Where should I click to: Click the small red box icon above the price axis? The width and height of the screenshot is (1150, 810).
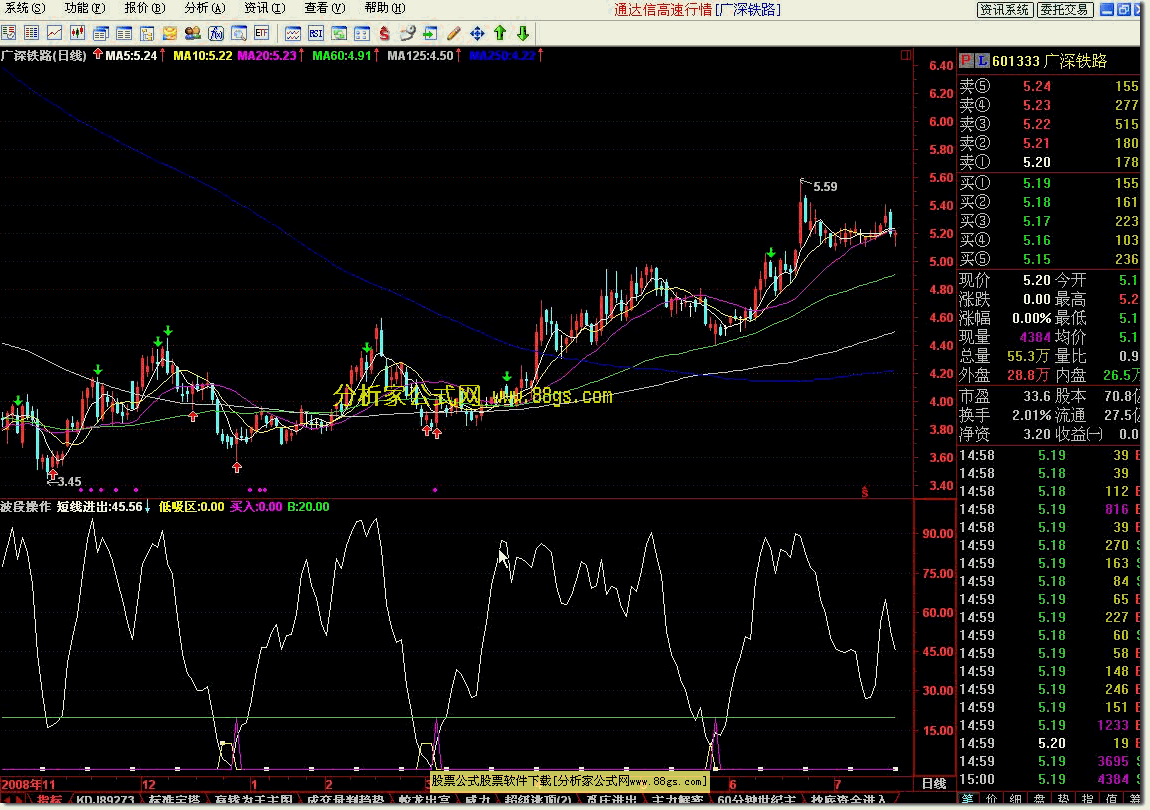point(906,55)
